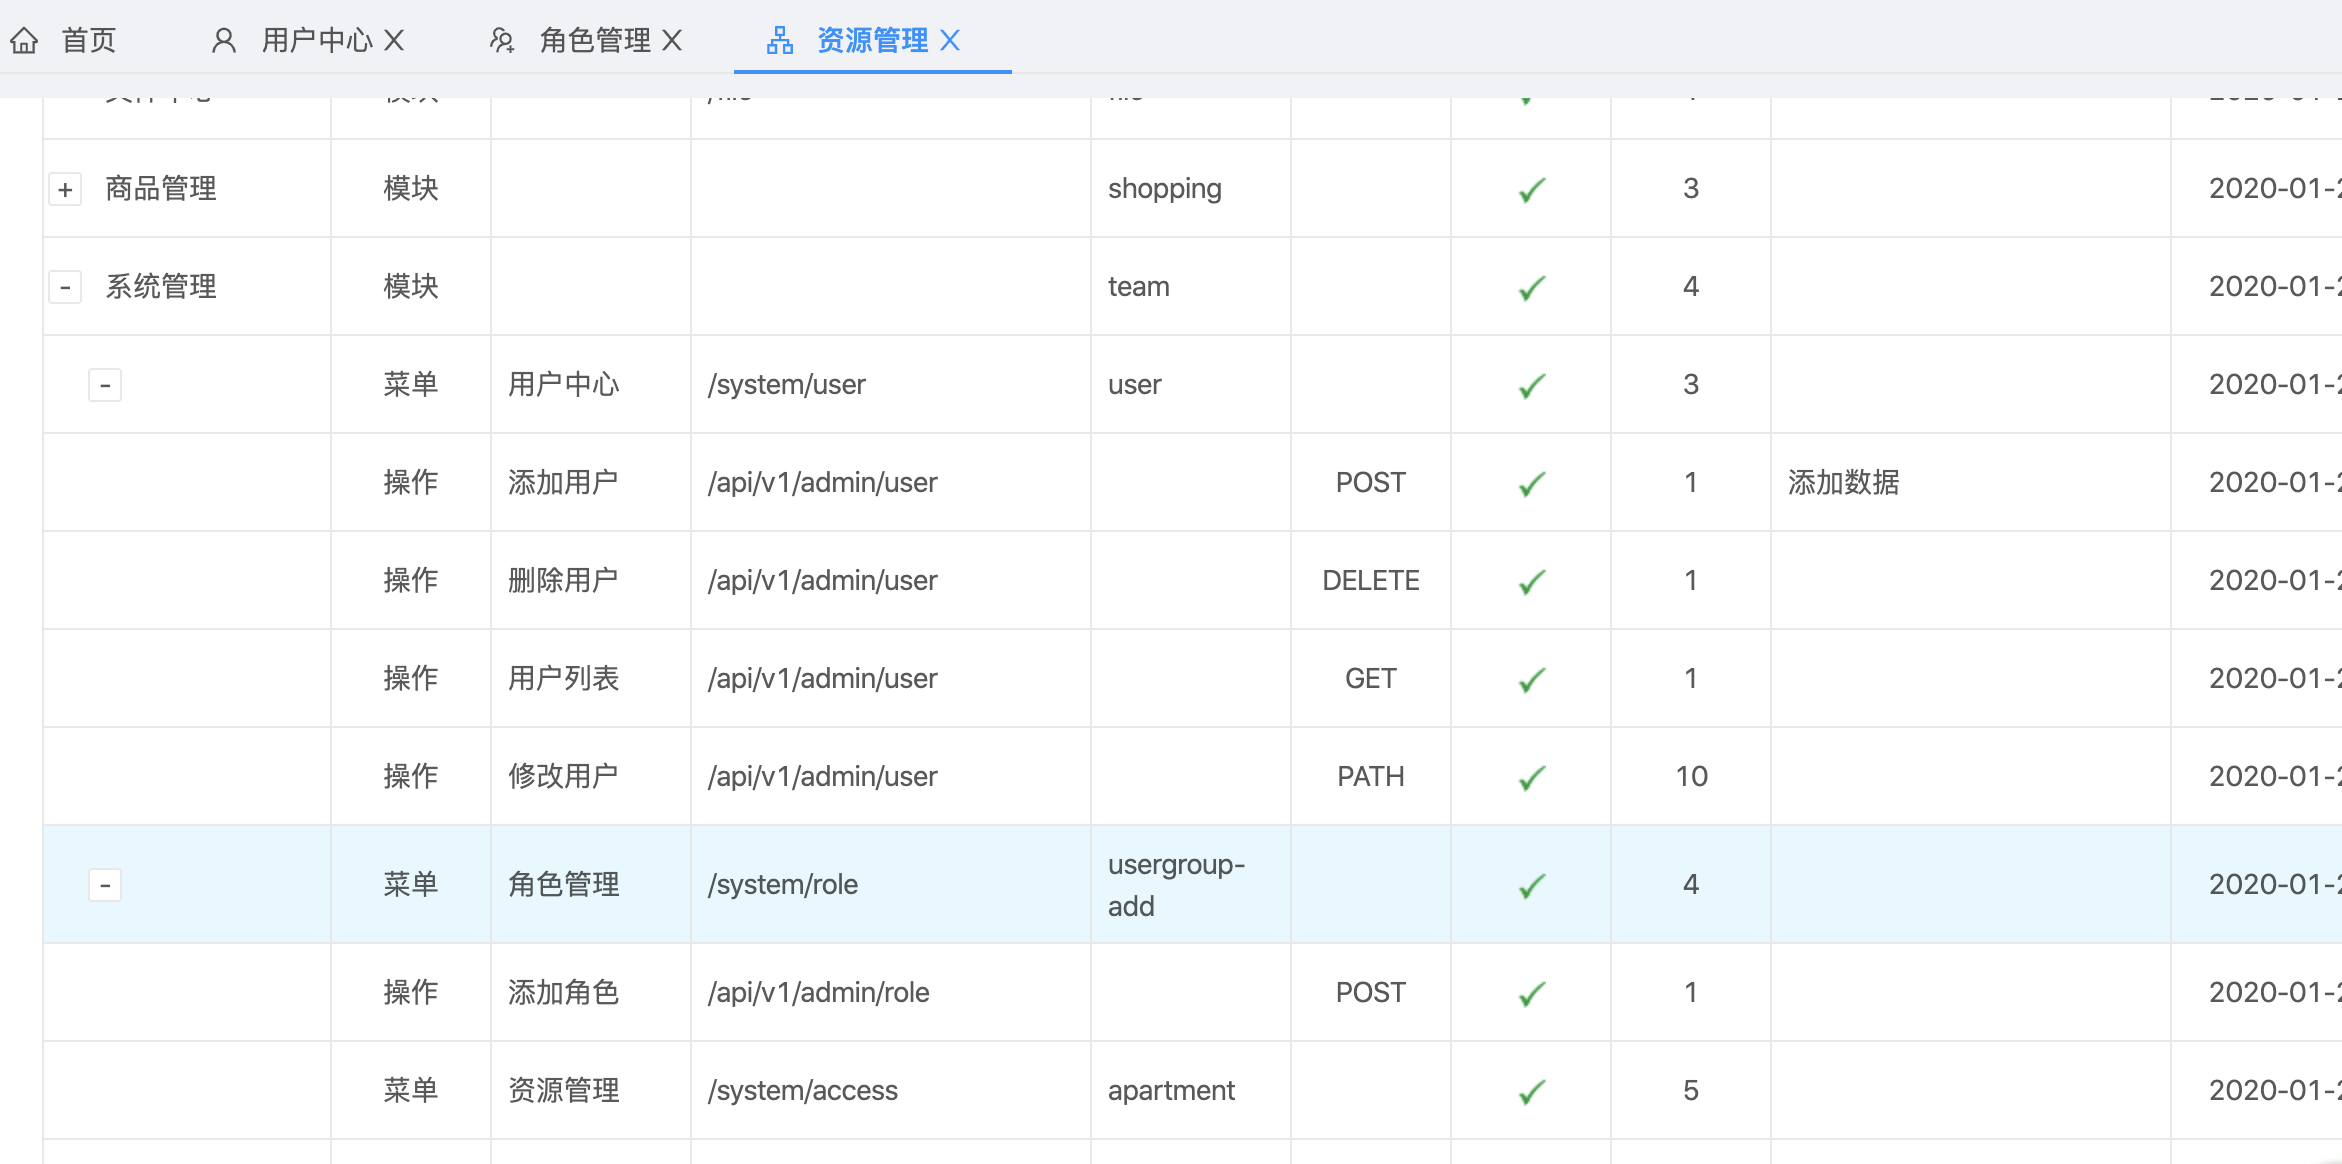Click the user icon on 用户中心 tab
Viewport: 2342px width, 1164px height.
coord(224,40)
